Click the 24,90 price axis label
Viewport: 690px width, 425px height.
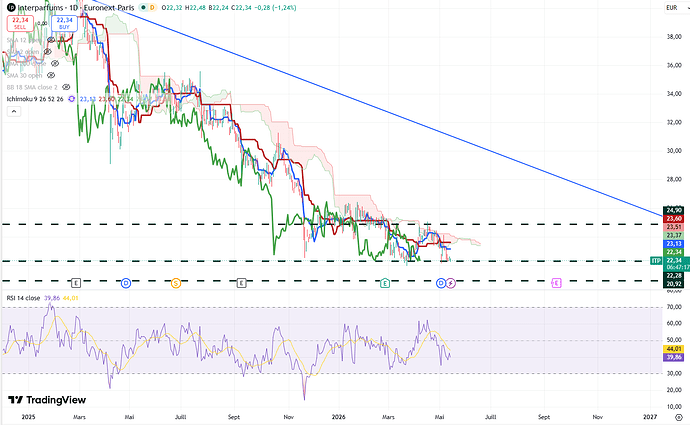click(674, 210)
